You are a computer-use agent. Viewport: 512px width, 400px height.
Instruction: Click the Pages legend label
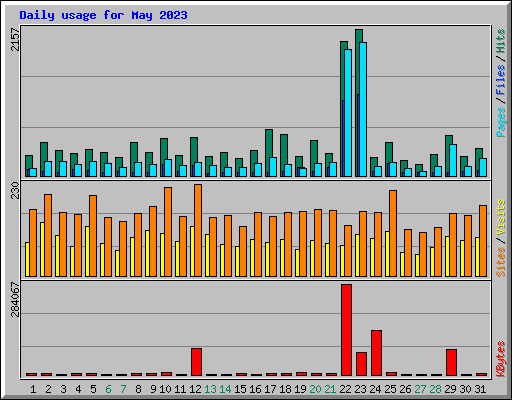501,122
